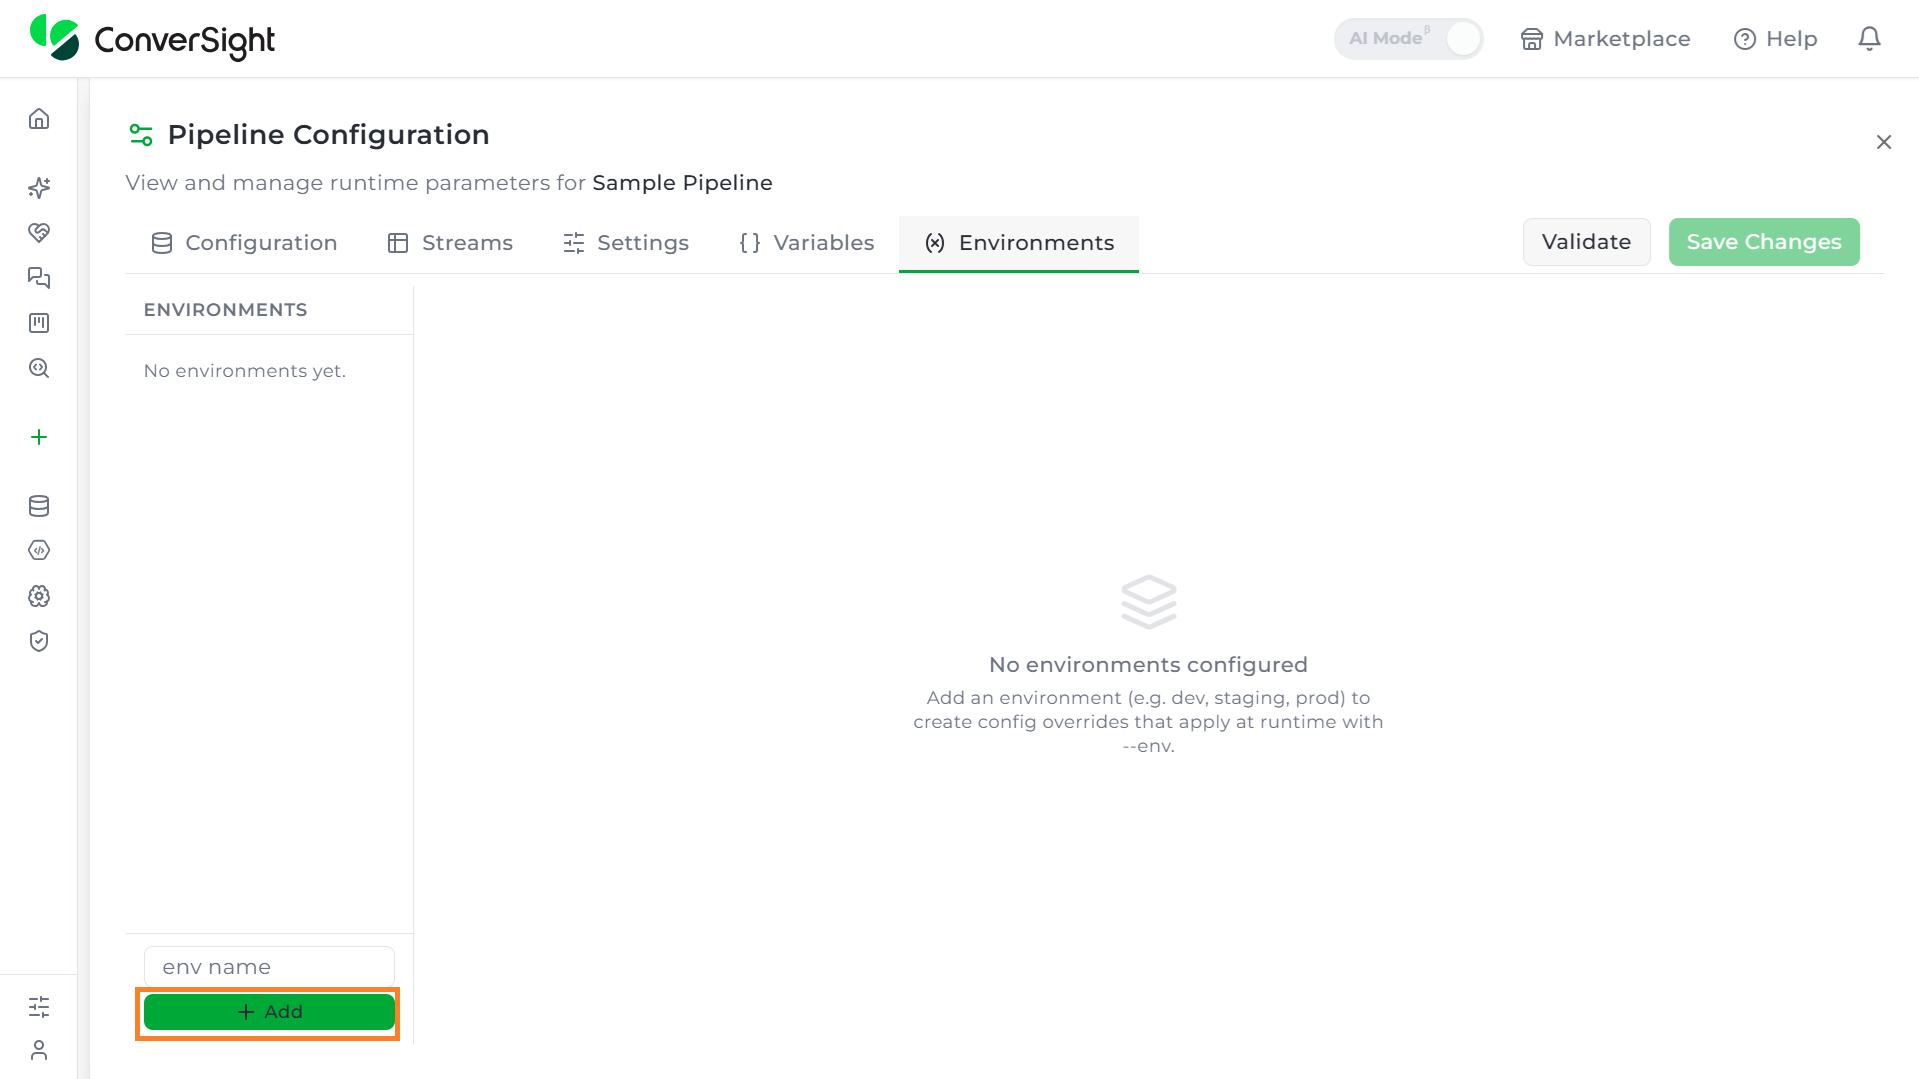Viewport: 1919px width, 1079px height.
Task: Open the database icon in sidebar
Action: pyautogui.click(x=39, y=506)
